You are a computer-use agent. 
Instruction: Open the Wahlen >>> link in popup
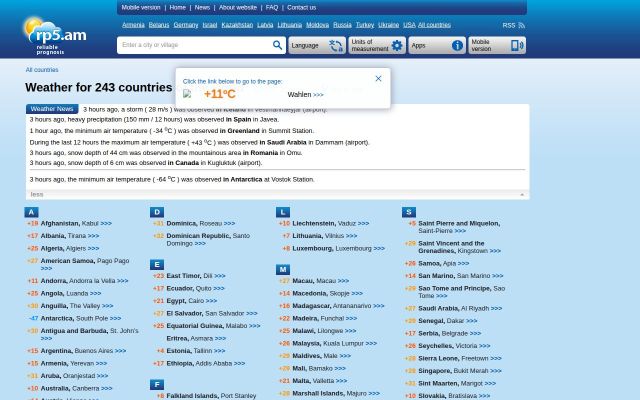pyautogui.click(x=305, y=94)
